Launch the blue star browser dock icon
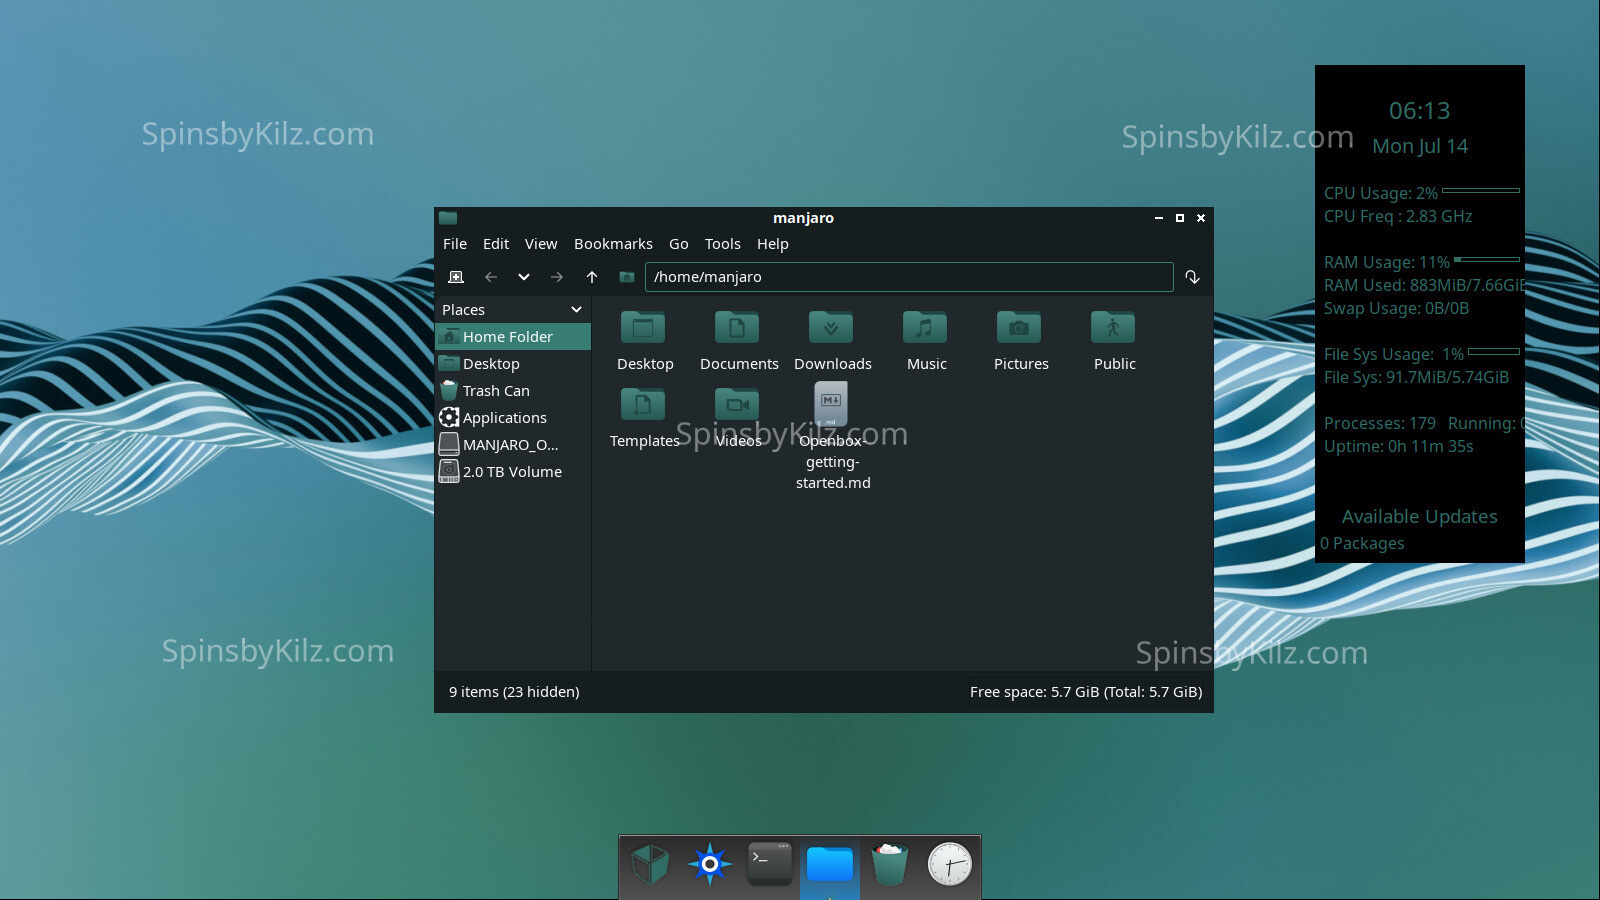This screenshot has height=900, width=1600. (x=710, y=864)
